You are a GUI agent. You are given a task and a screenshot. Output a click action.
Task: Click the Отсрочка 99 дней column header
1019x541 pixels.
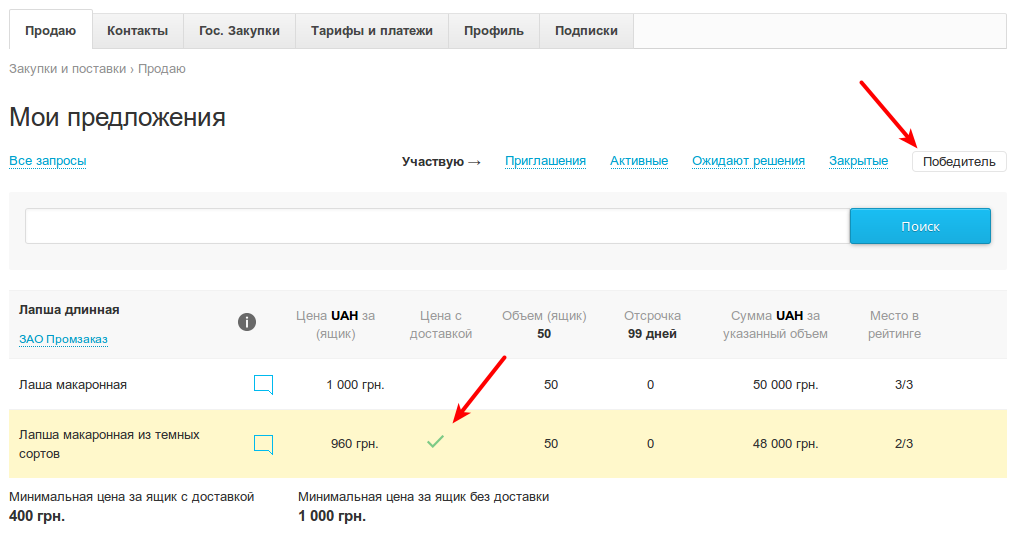652,324
